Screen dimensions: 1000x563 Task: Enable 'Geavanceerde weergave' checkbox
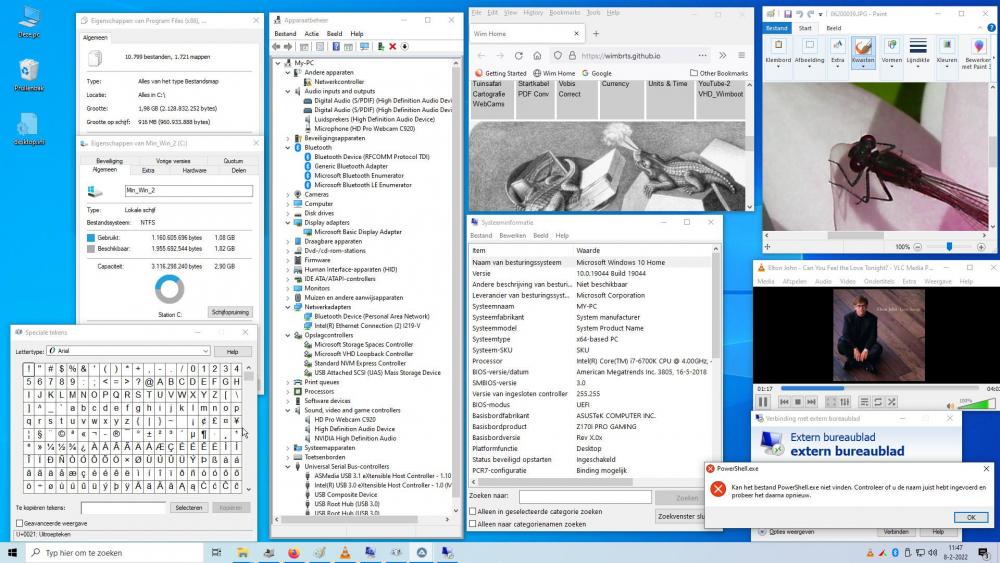20,523
